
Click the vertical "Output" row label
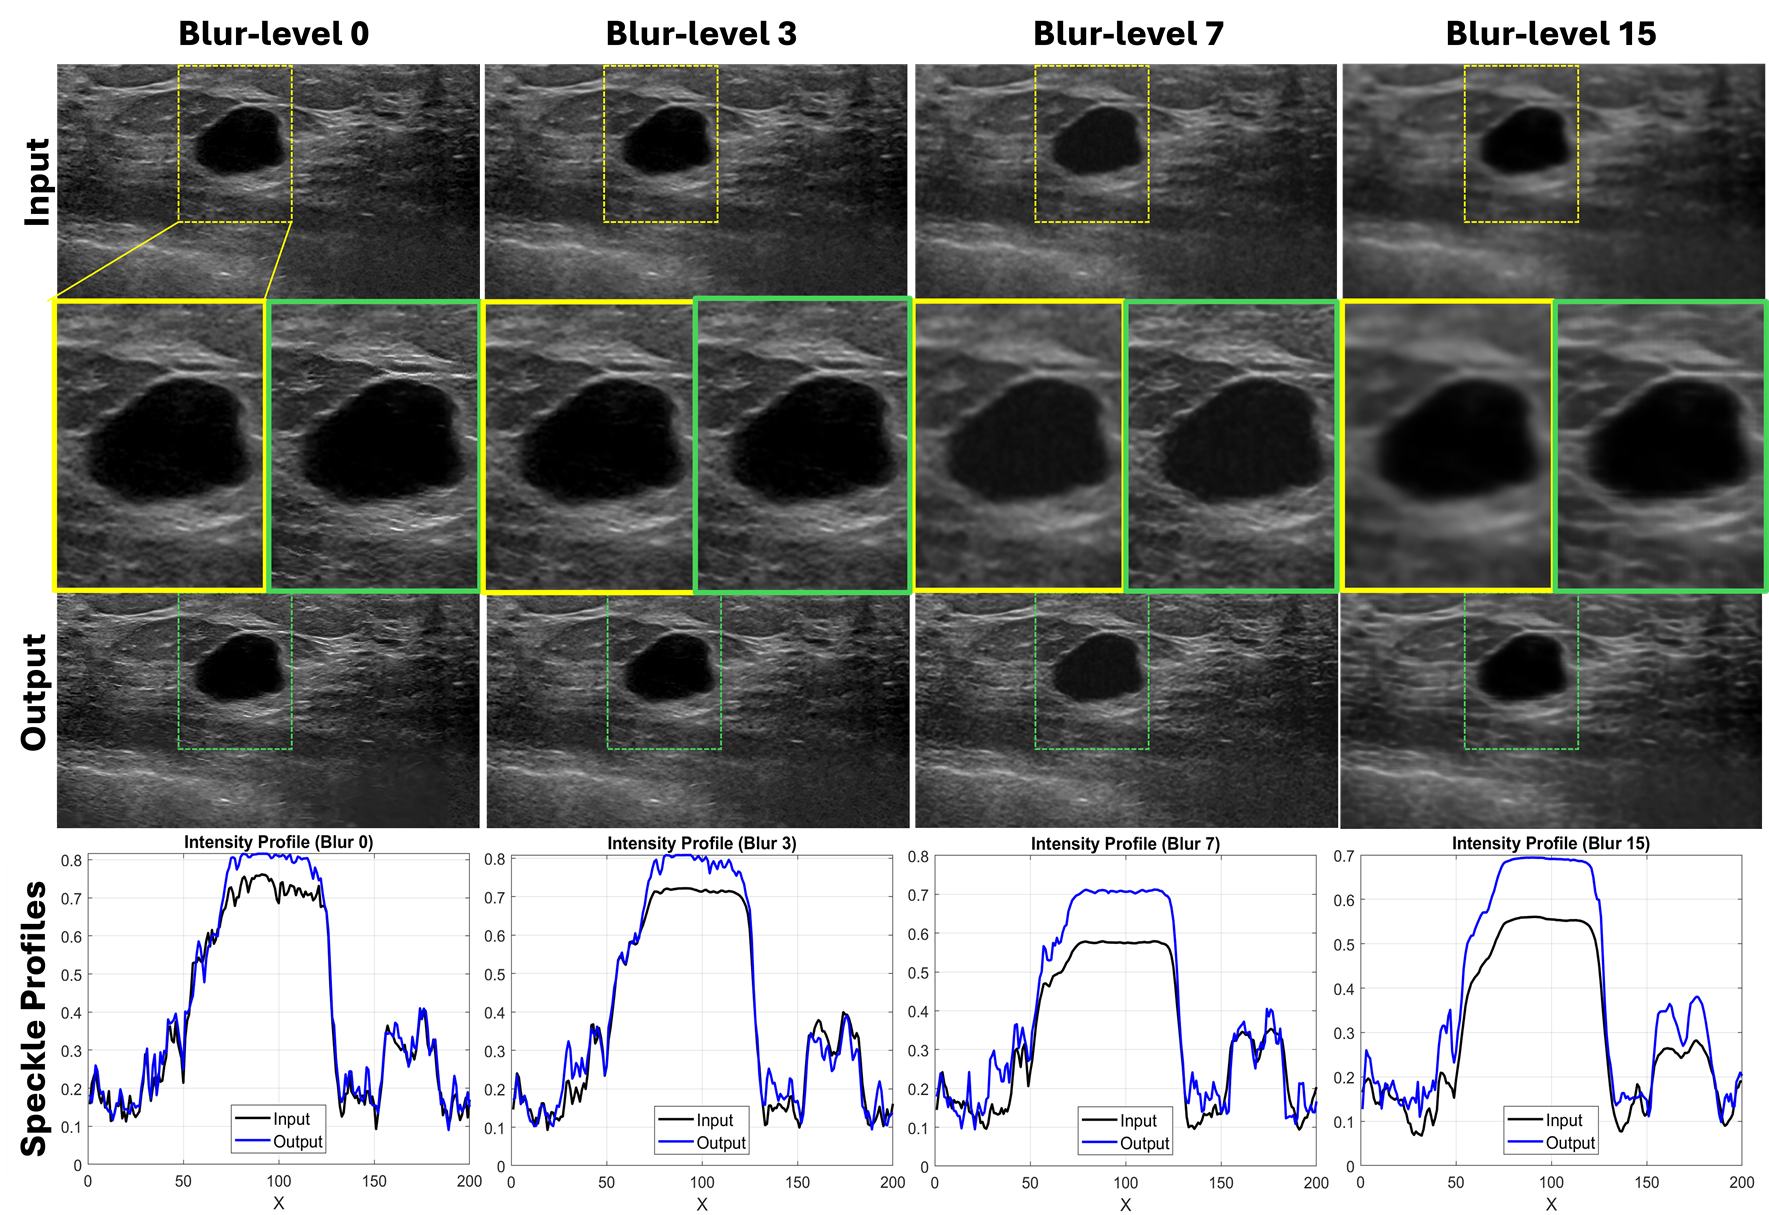click(34, 692)
